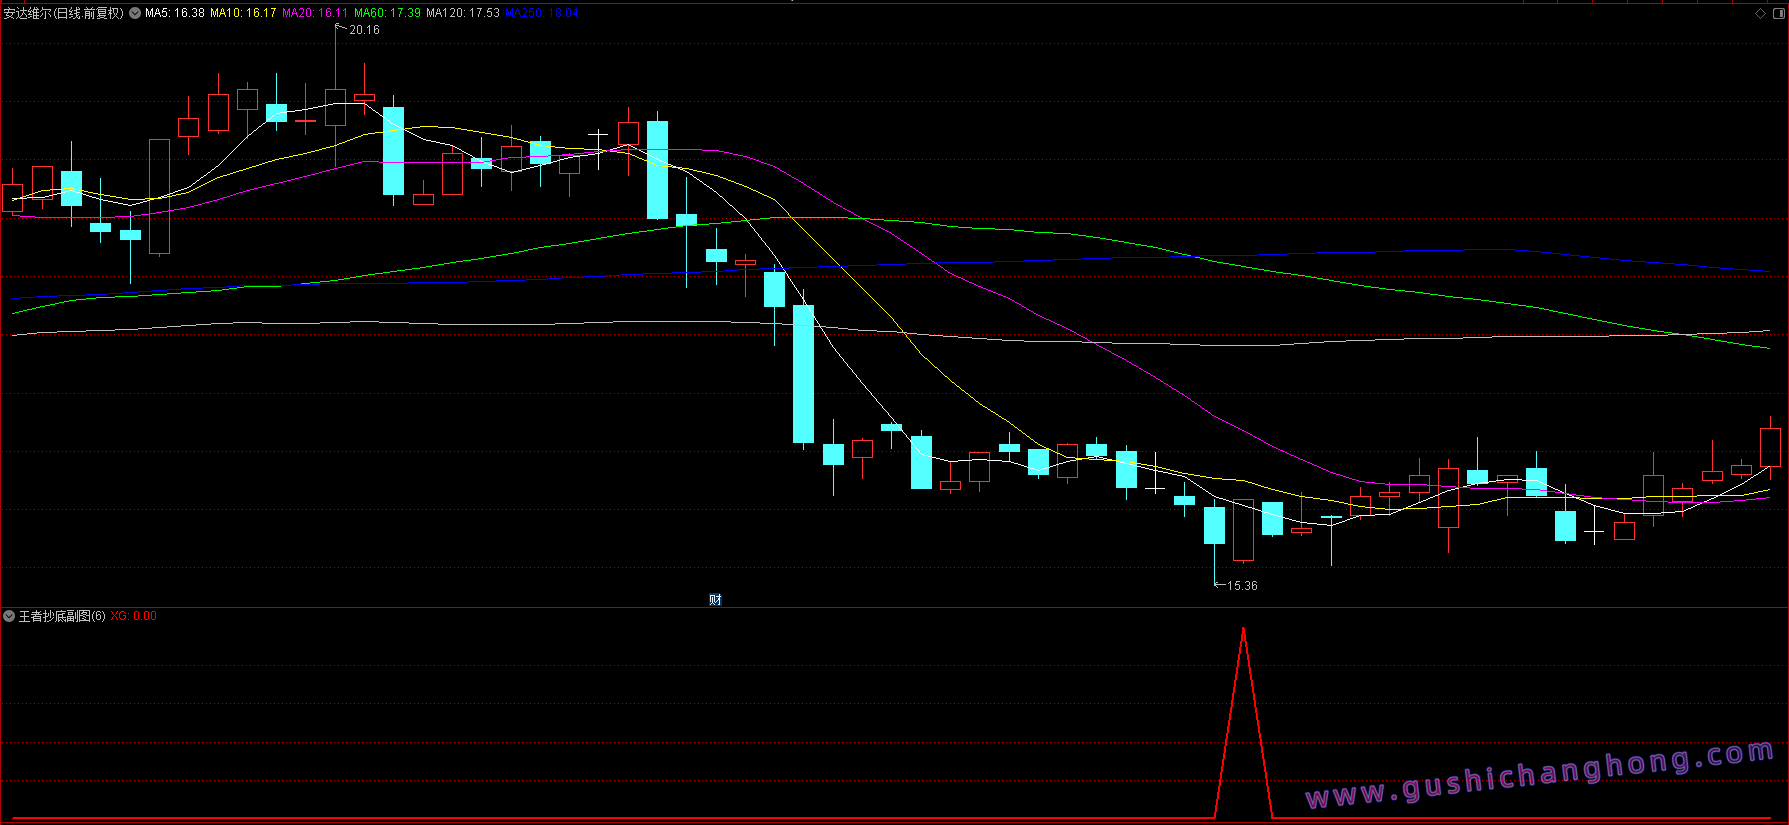1789x825 pixels.
Task: Select the MA120: 17.53 label
Action: click(x=462, y=13)
